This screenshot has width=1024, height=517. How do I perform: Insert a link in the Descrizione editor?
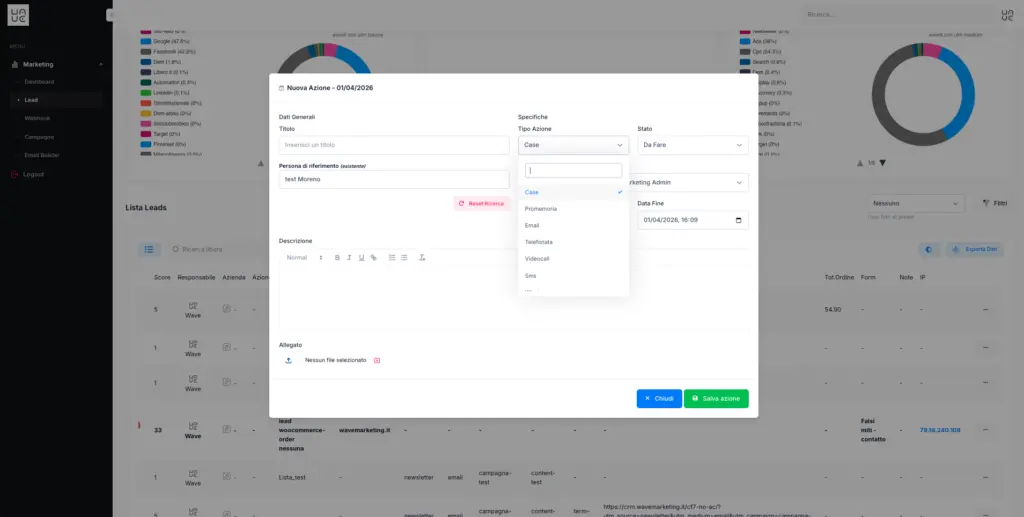coord(374,258)
